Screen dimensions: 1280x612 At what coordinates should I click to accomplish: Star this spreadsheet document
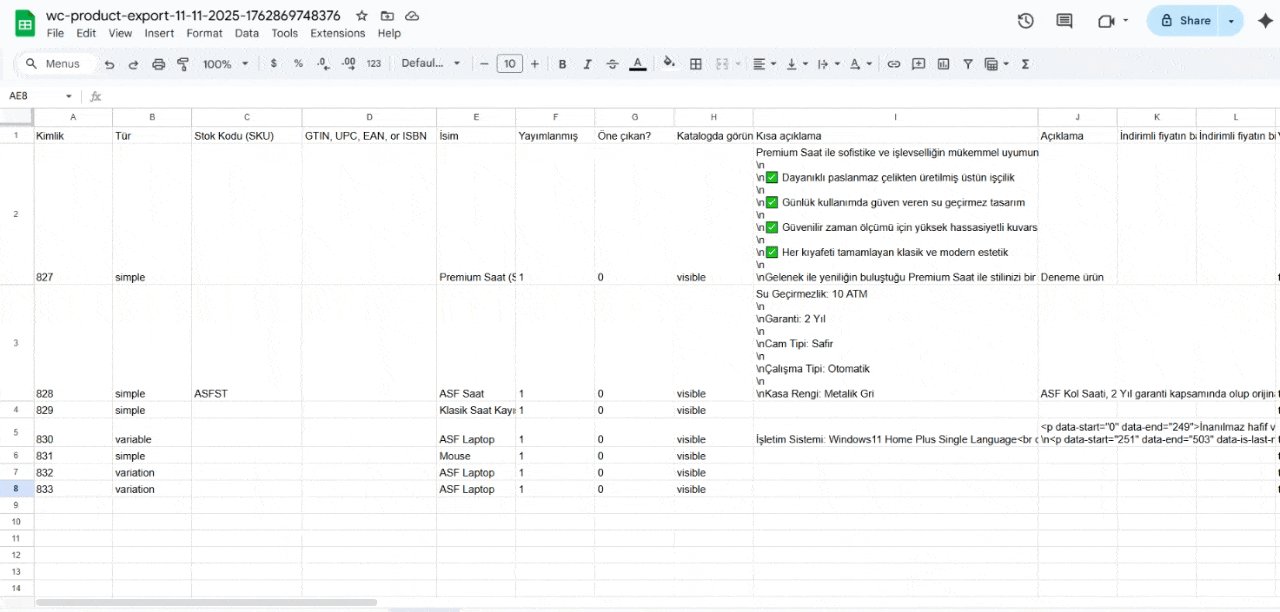click(362, 16)
